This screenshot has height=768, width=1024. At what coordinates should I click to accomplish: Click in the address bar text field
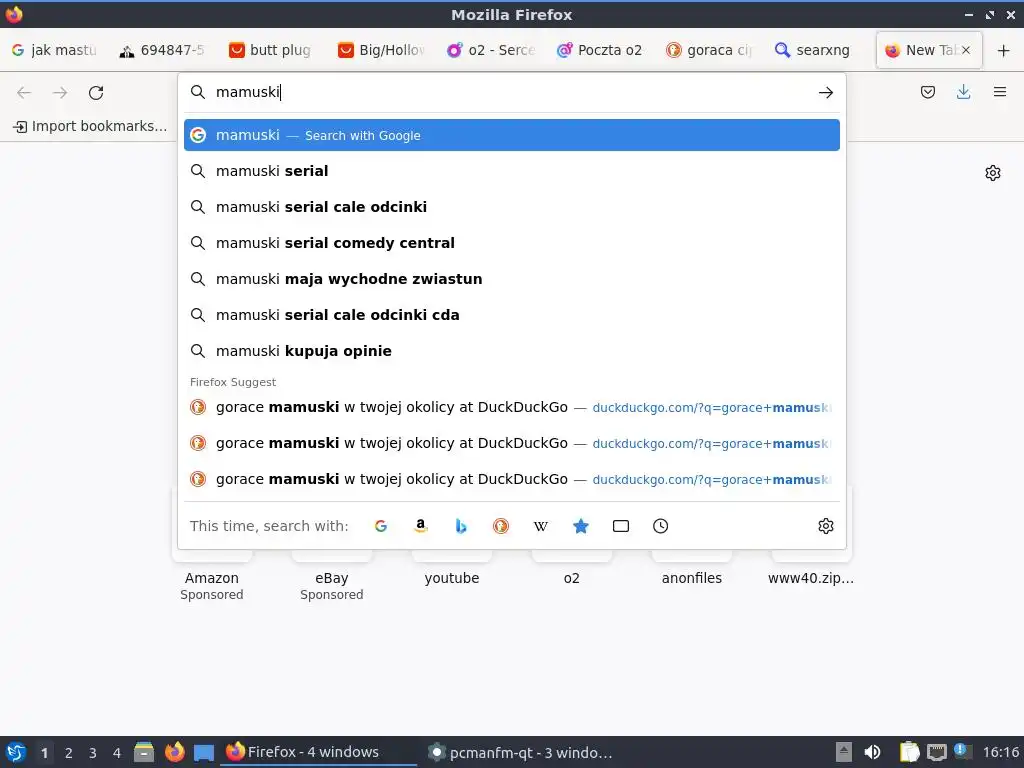click(x=513, y=92)
